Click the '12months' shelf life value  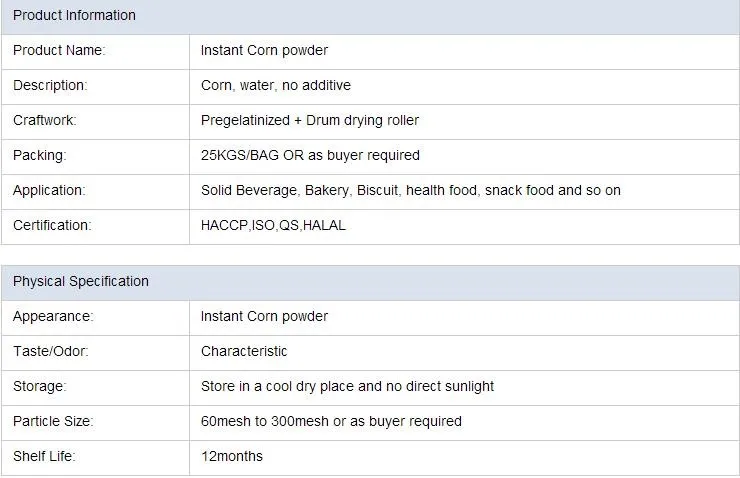(x=232, y=456)
